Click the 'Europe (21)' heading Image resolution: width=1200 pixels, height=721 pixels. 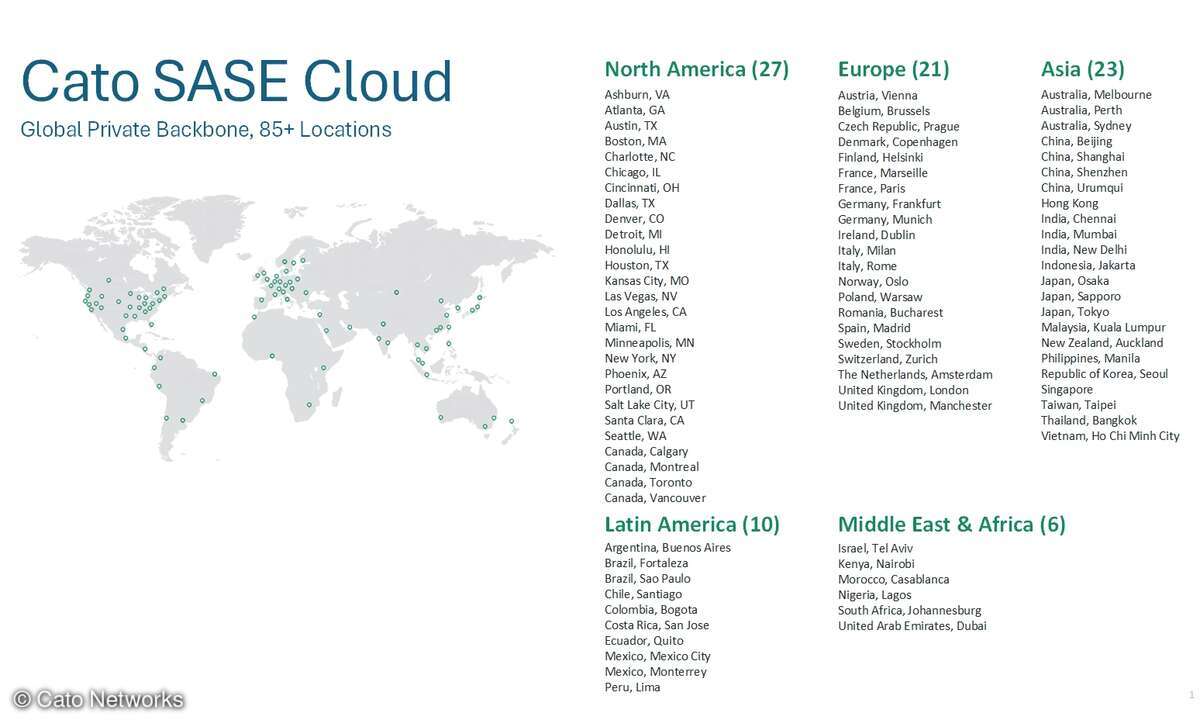tap(894, 69)
